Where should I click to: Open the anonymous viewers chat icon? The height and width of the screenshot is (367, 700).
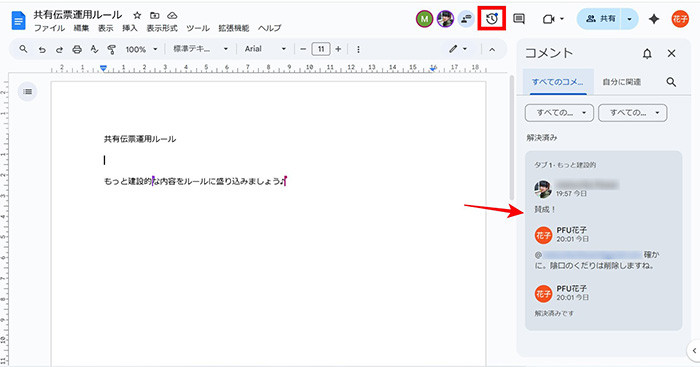click(466, 19)
